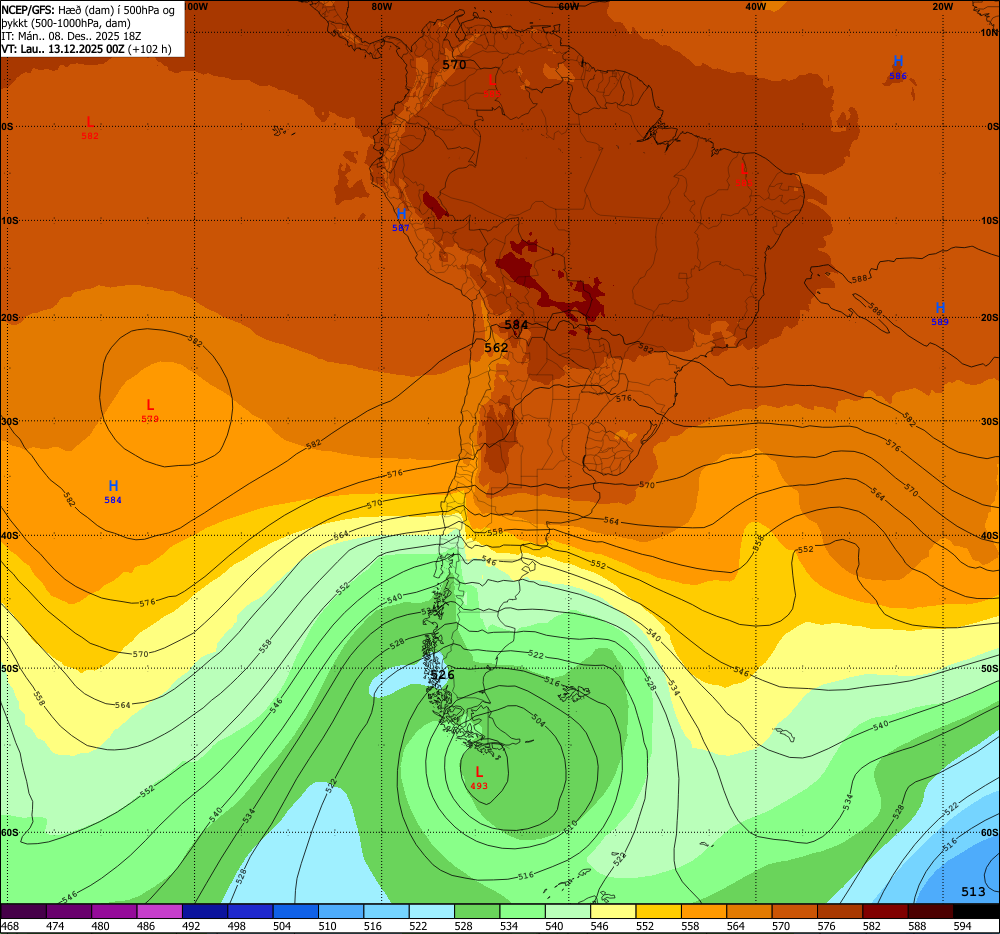Select the dark red legend swatch above 582
The height and width of the screenshot is (934, 1000).
pyautogui.click(x=886, y=911)
